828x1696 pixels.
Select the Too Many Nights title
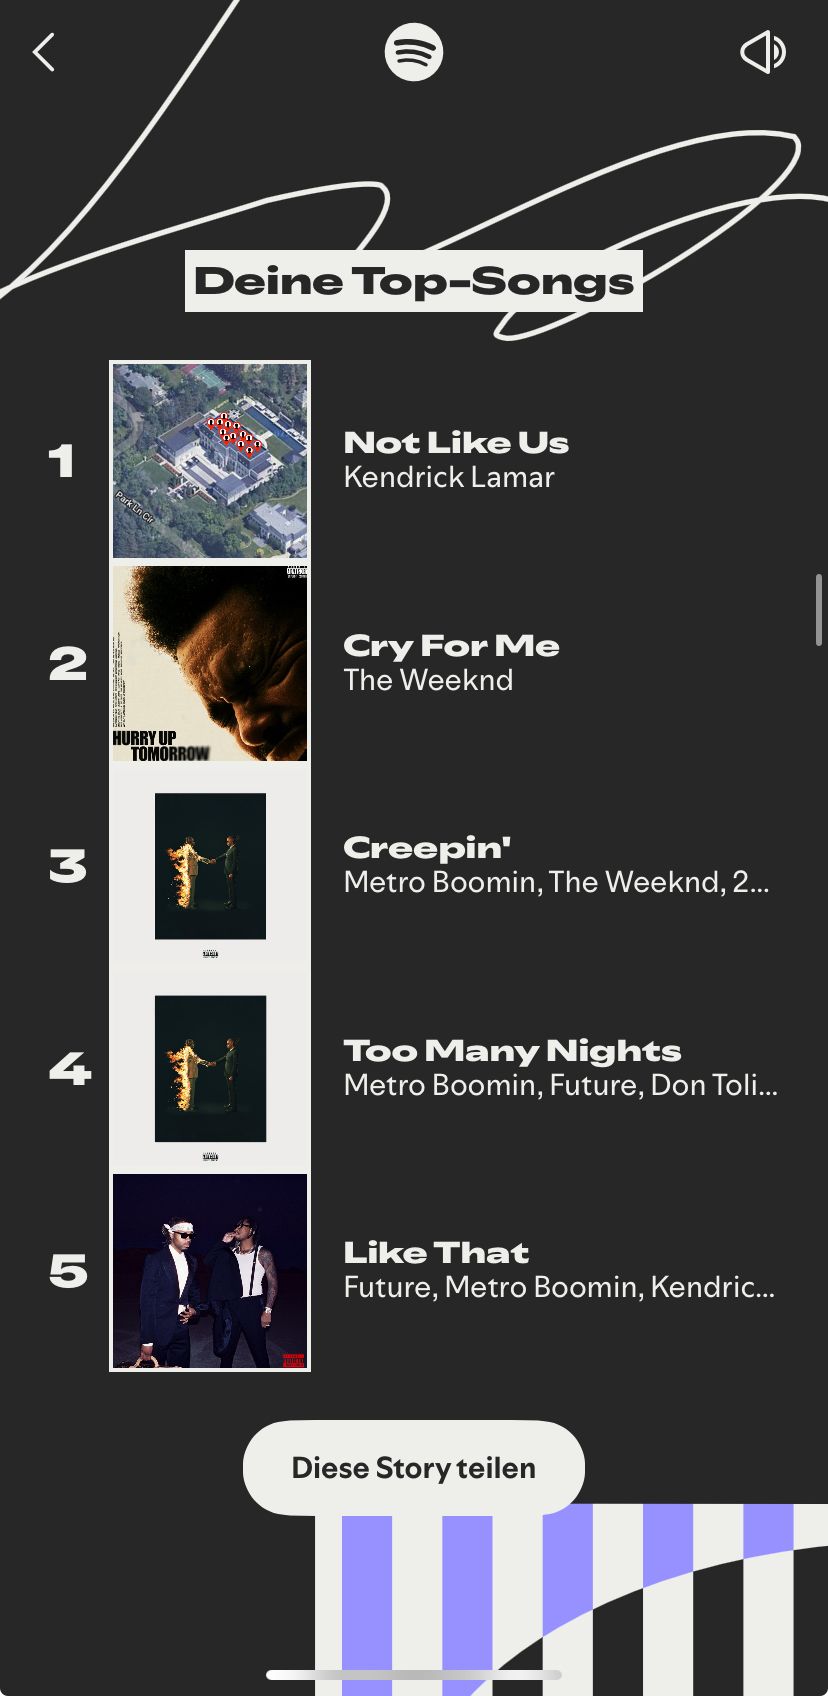pyautogui.click(x=512, y=1051)
